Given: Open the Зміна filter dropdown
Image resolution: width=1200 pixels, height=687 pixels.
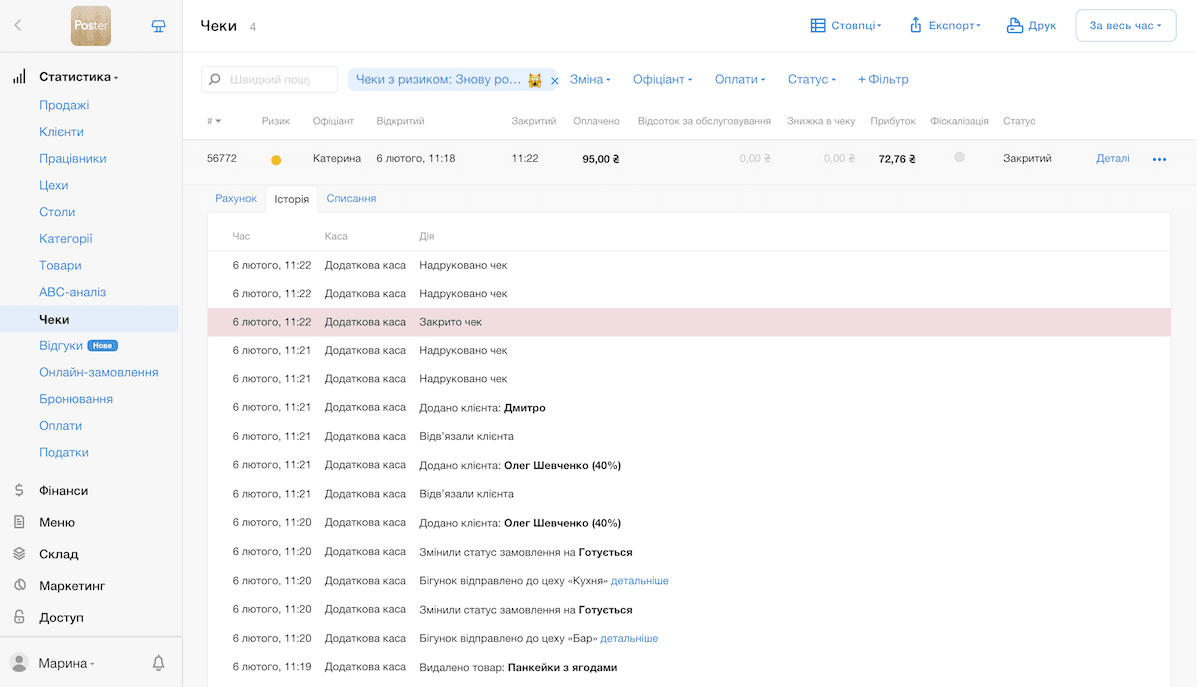Looking at the screenshot, I should pos(590,80).
